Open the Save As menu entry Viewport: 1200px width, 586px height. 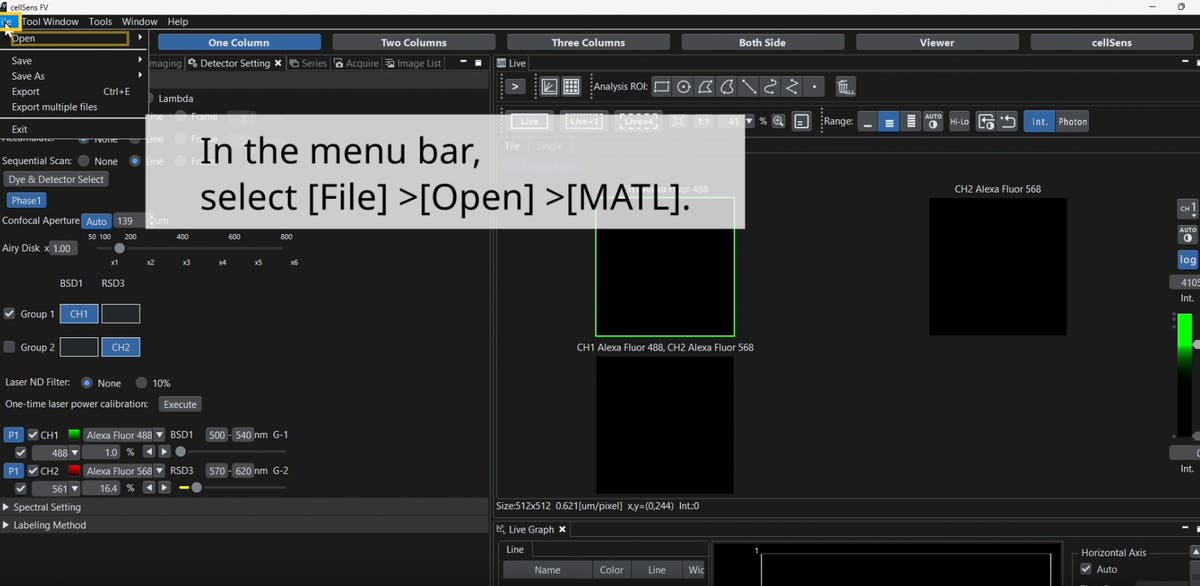pos(28,76)
